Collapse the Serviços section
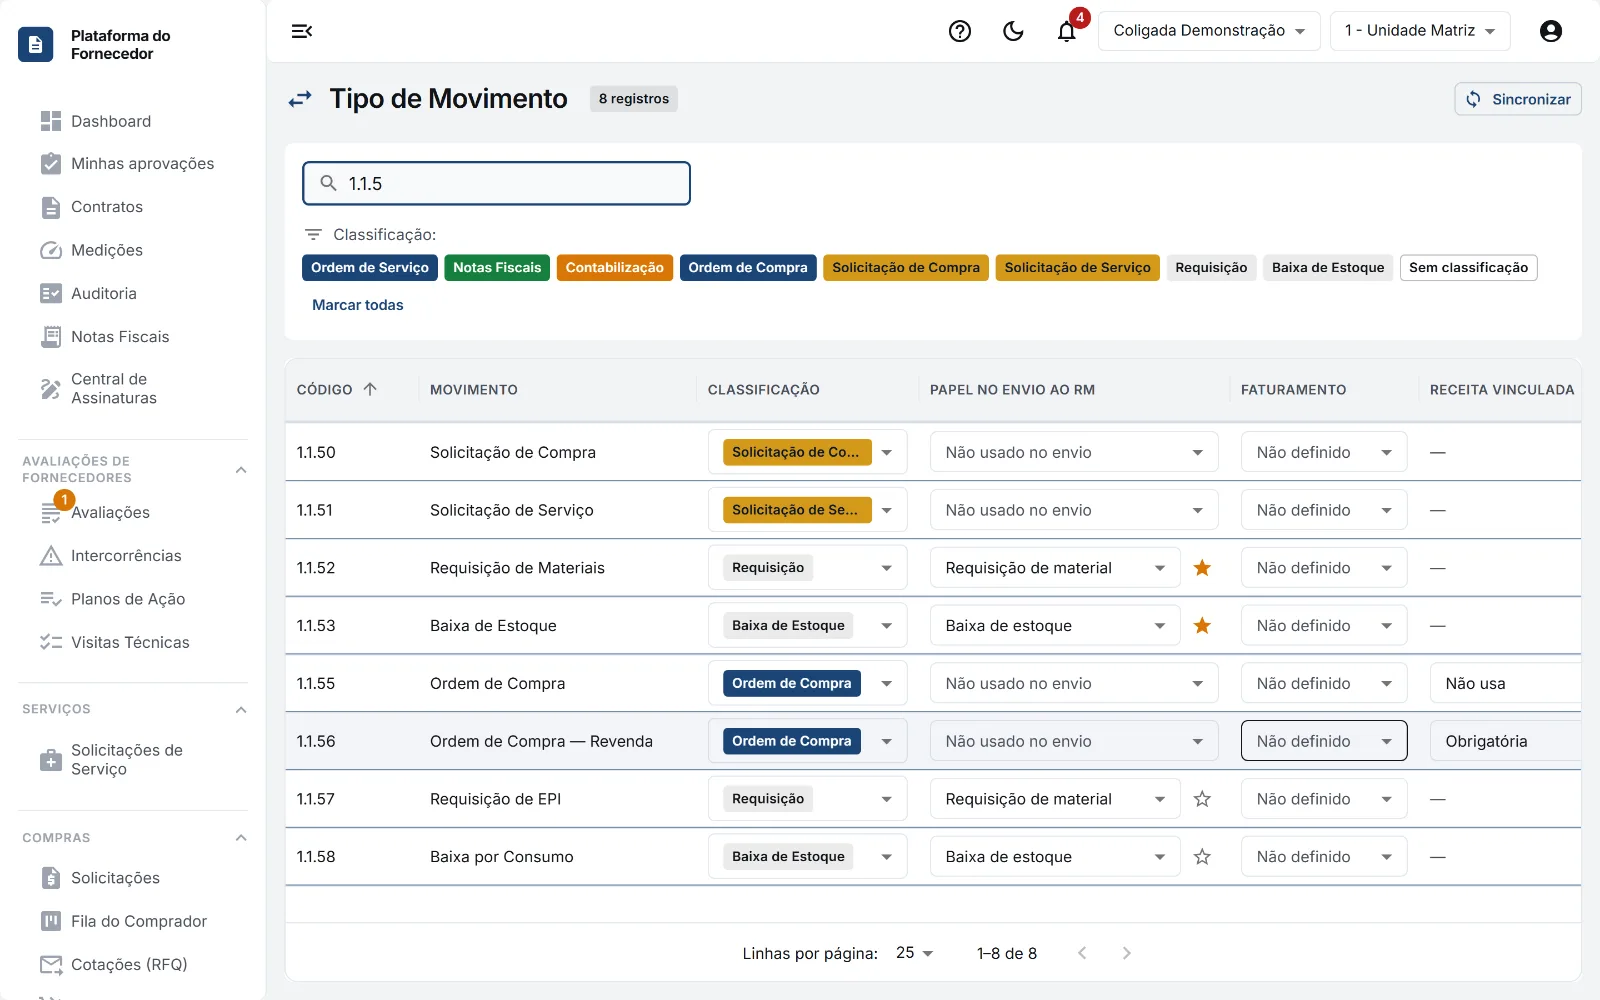This screenshot has width=1600, height=1000. 241,710
